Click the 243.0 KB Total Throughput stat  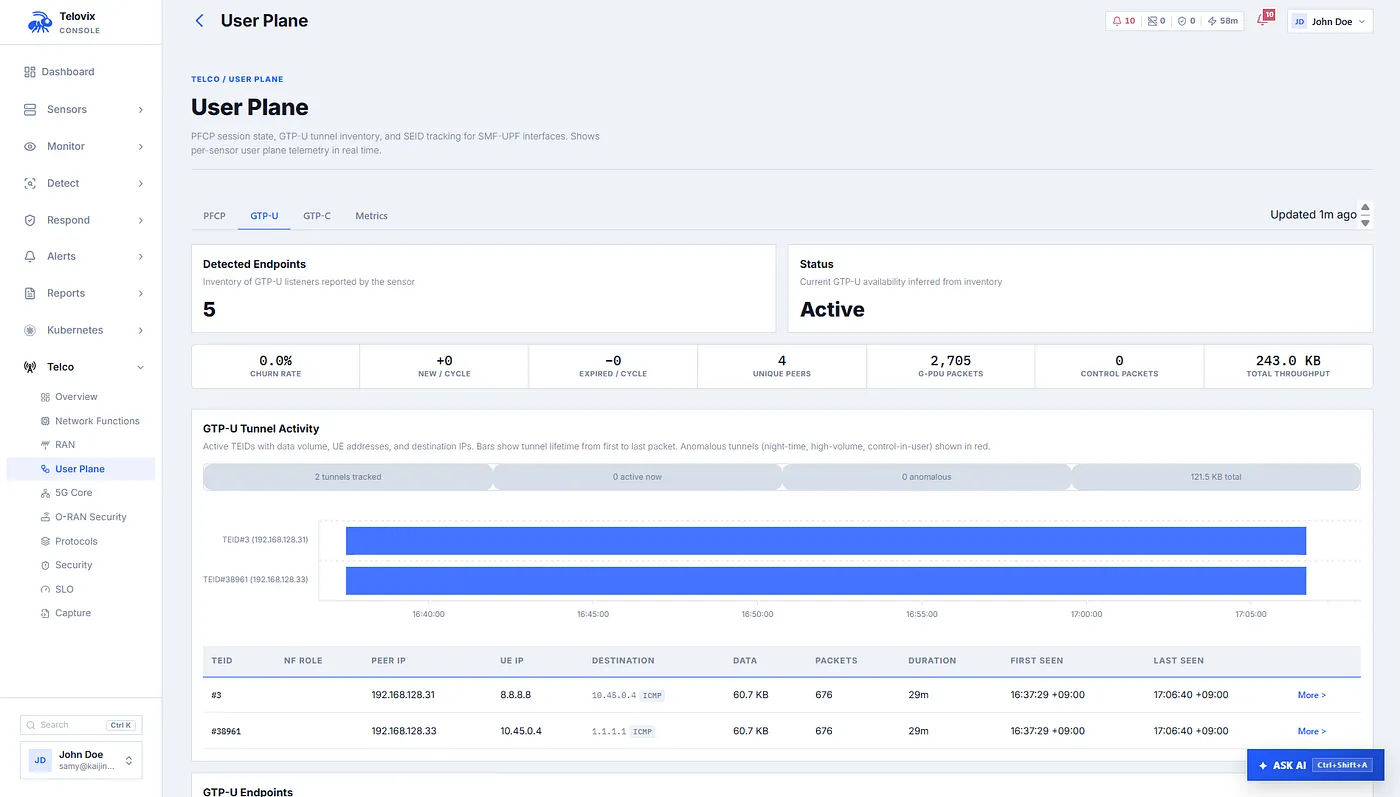[x=1288, y=366]
